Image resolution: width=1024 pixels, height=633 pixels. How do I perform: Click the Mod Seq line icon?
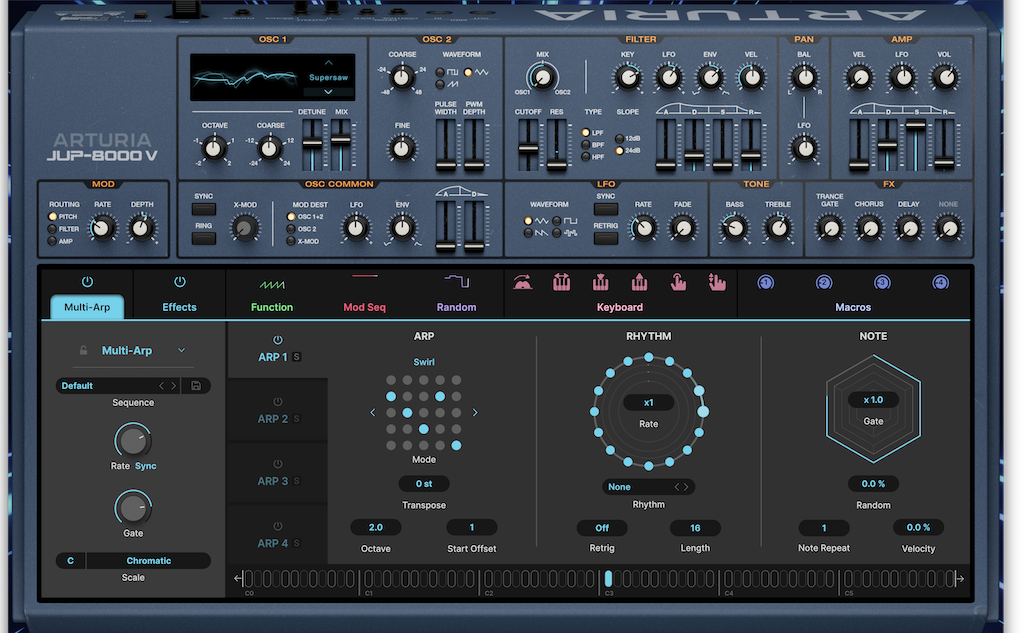pos(364,276)
